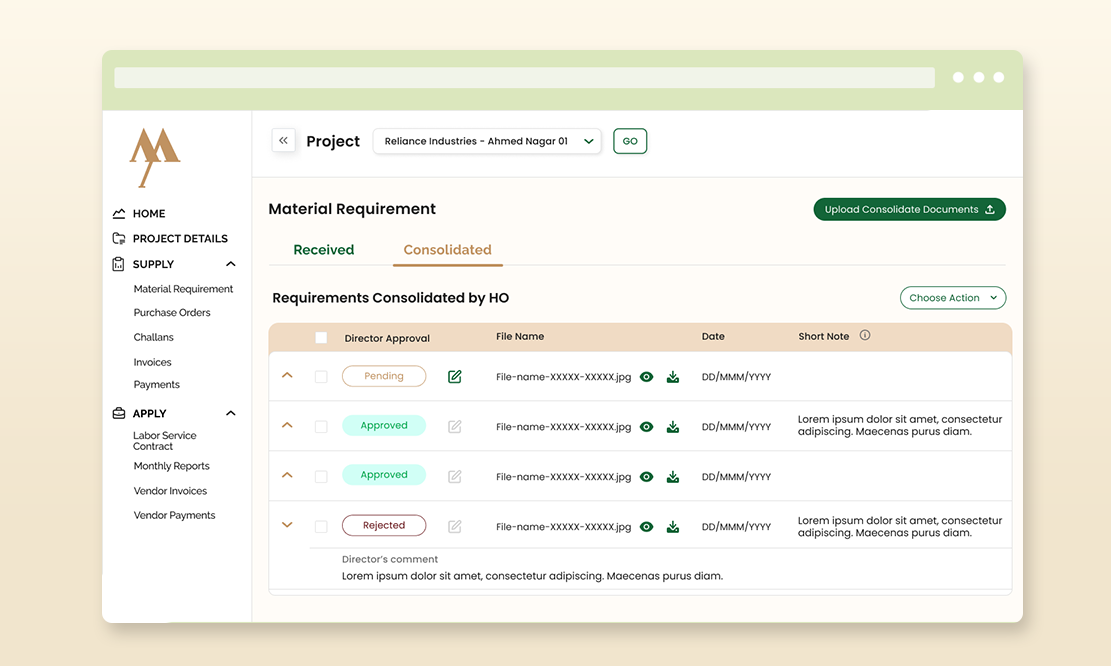Check the checkbox in the Rejected row
The height and width of the screenshot is (666, 1111).
[x=321, y=526]
